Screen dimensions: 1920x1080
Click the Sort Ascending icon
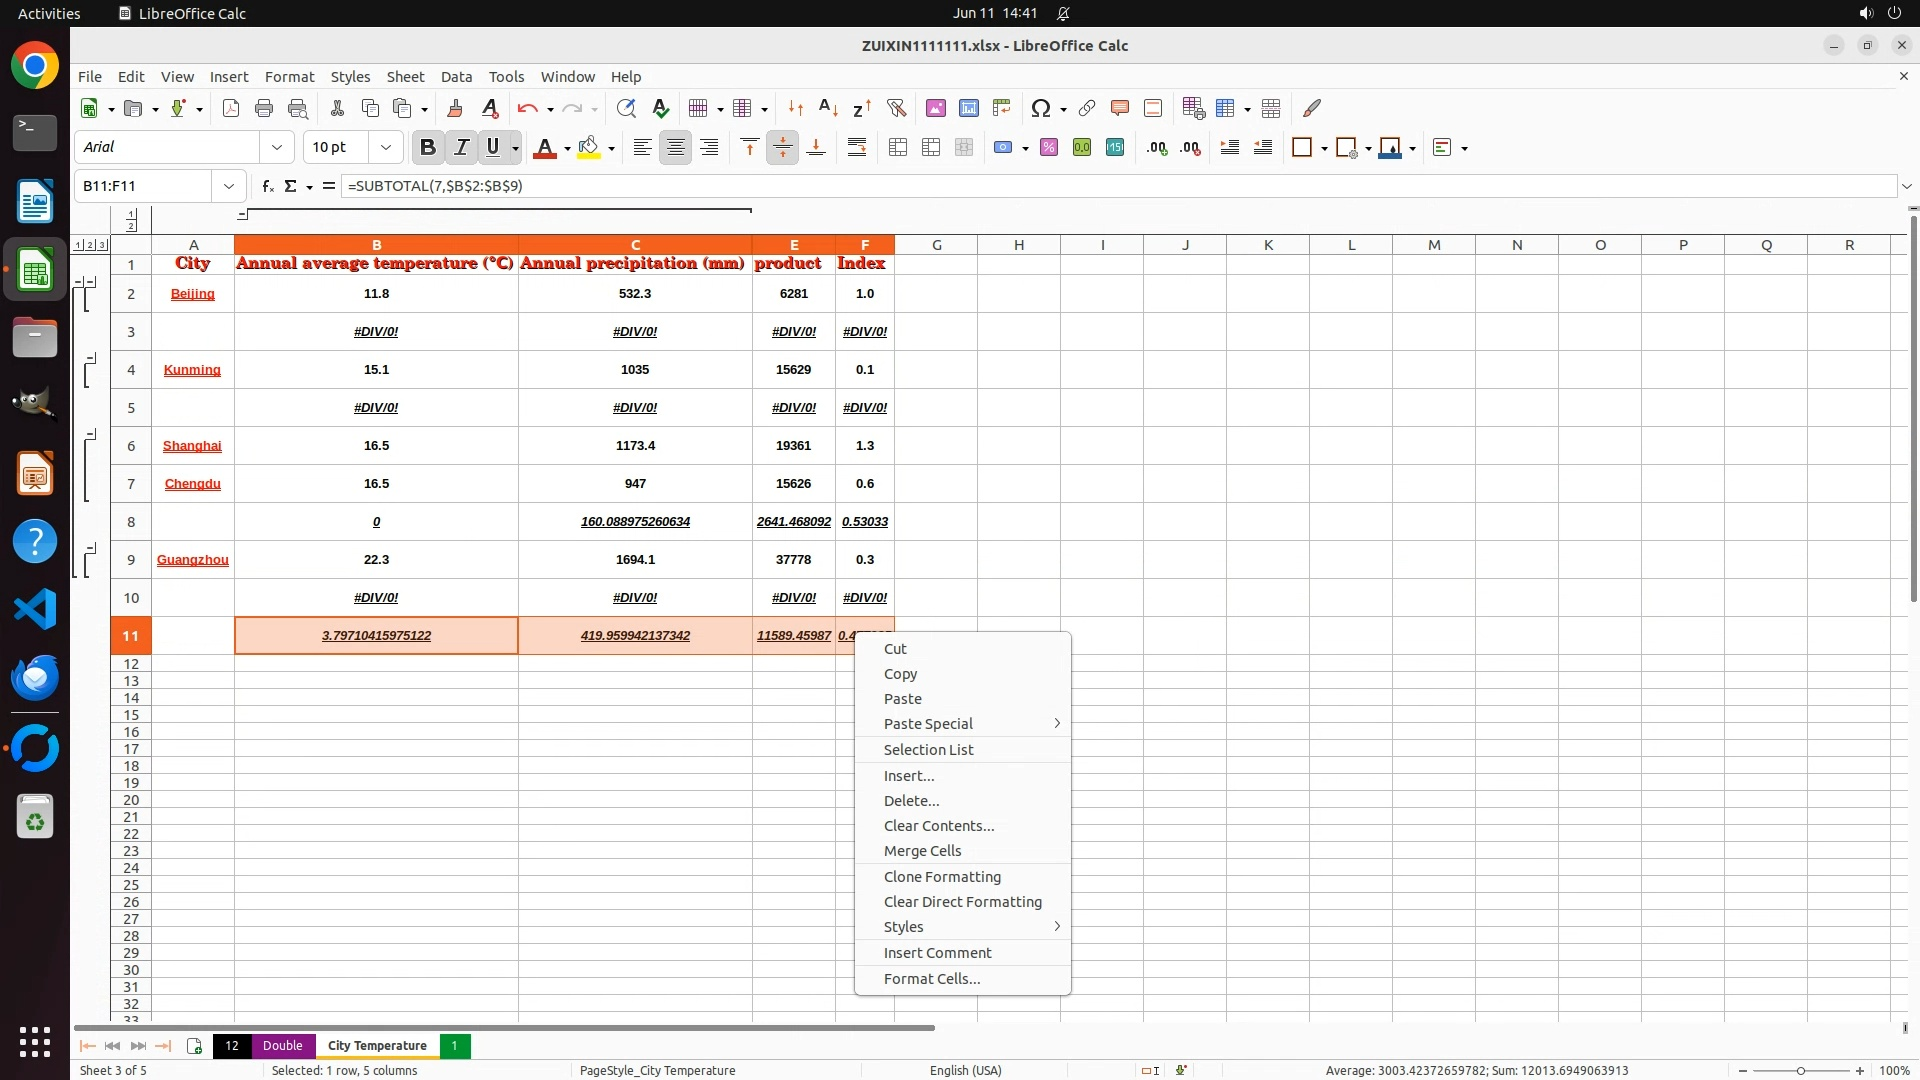828,108
